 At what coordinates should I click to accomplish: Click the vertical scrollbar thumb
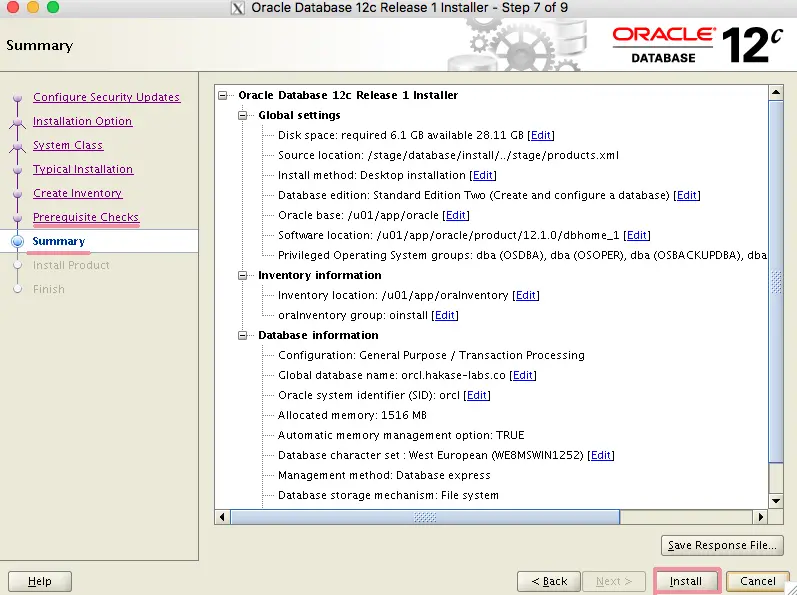click(776, 282)
